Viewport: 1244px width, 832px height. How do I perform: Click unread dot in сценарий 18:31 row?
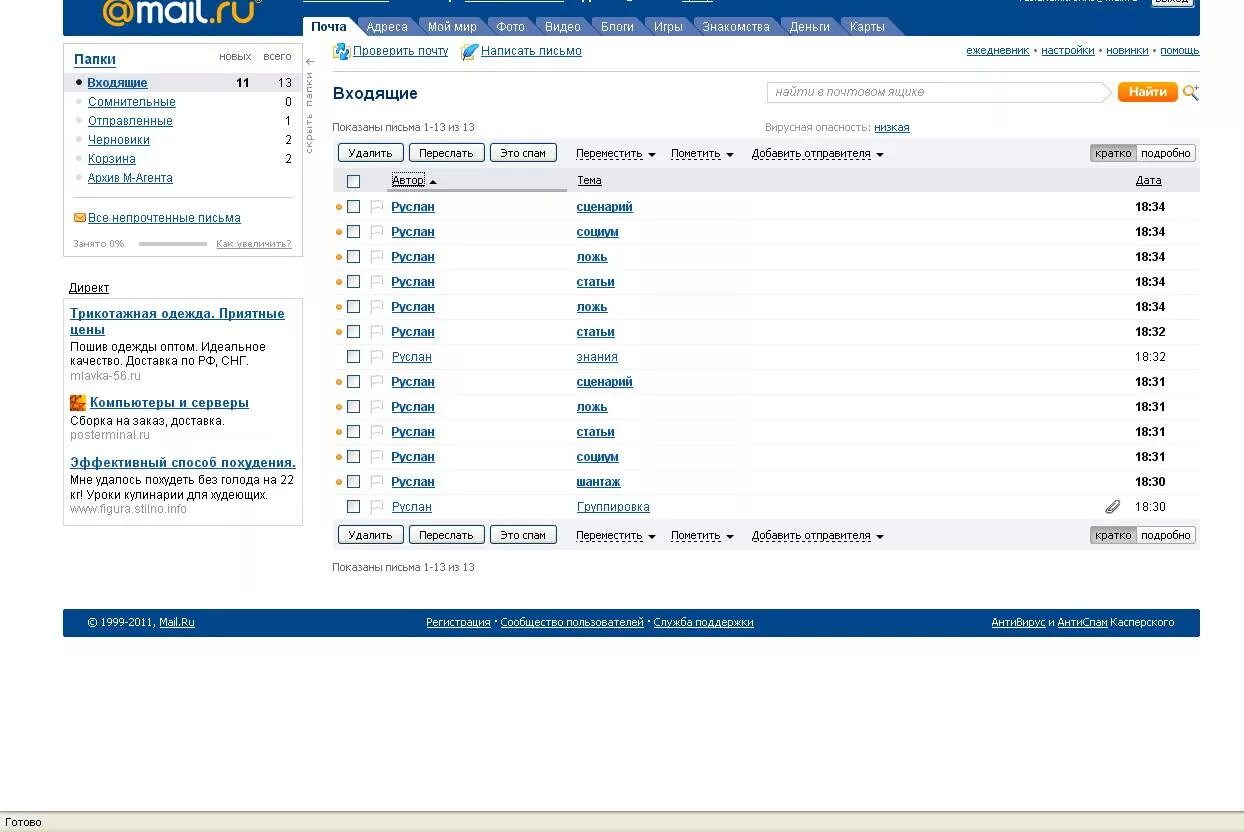click(x=339, y=382)
